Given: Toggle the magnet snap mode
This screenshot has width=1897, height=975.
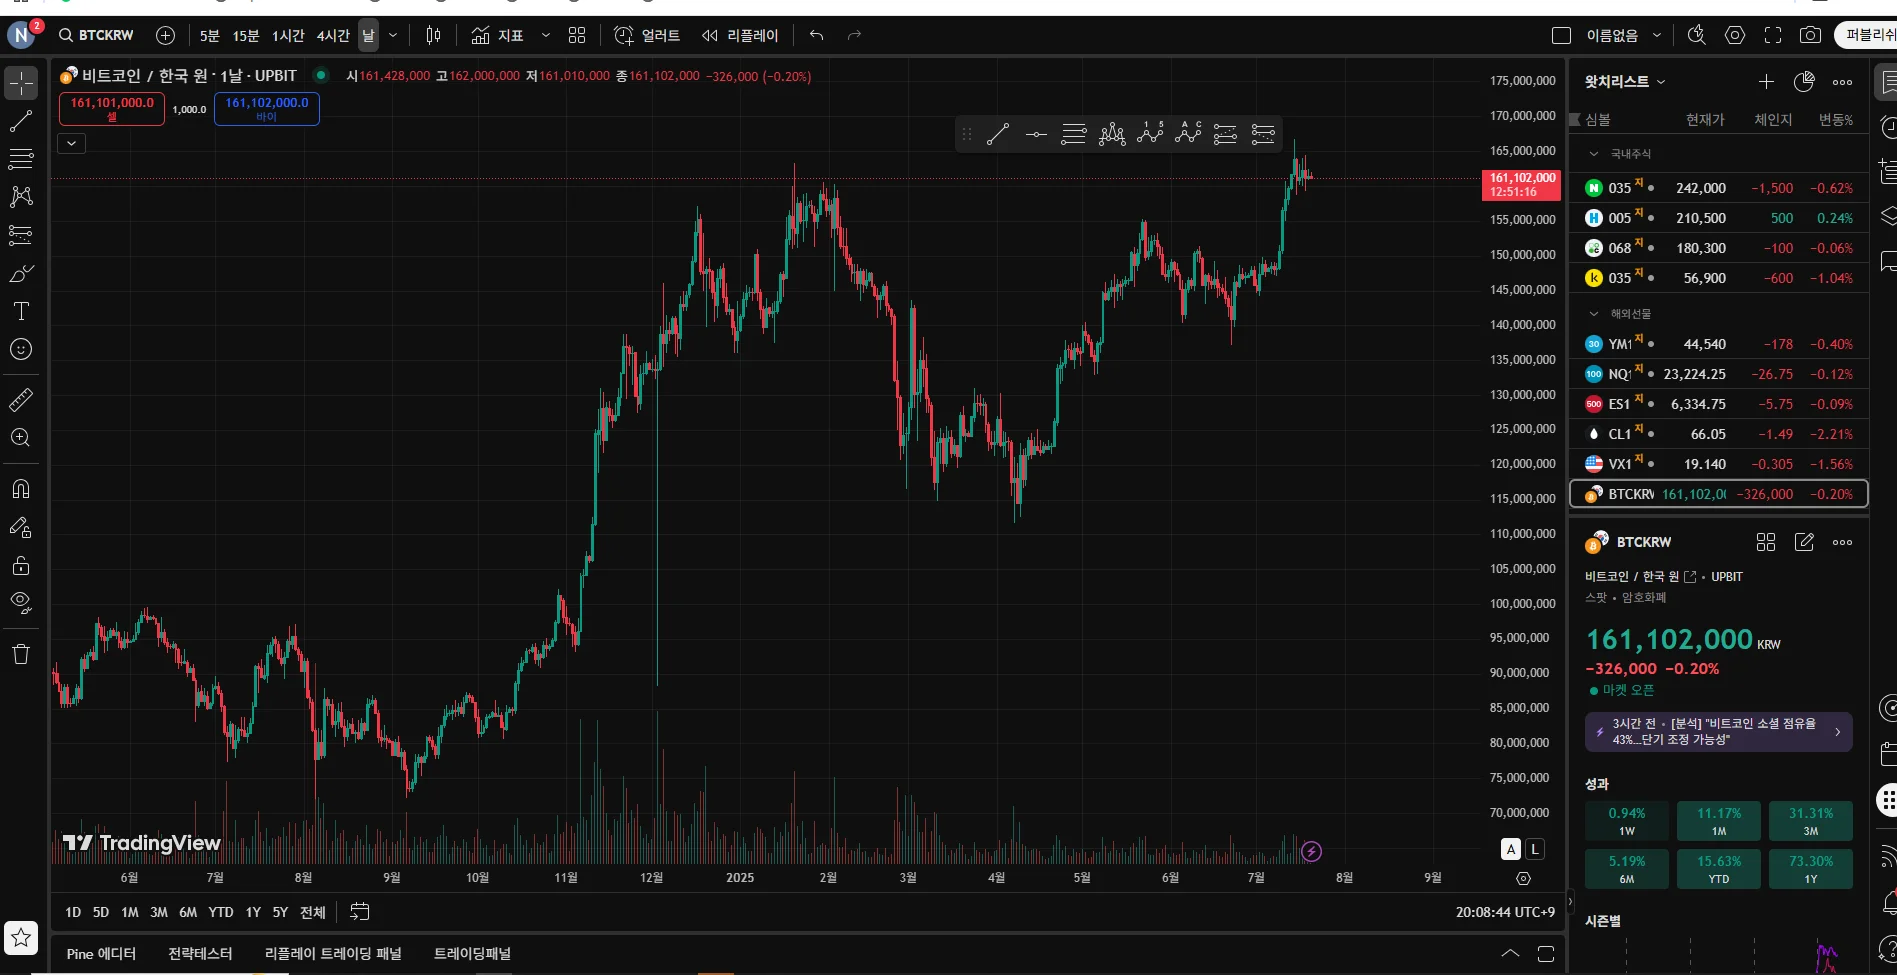Looking at the screenshot, I should [21, 489].
